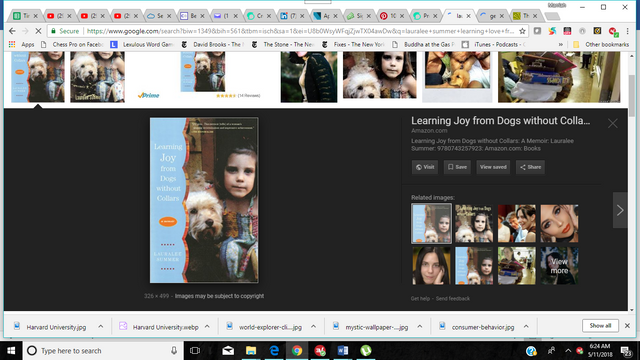The height and width of the screenshot is (360, 640).
Task: Close the active 'lau' Google search tab
Action: [468, 16]
